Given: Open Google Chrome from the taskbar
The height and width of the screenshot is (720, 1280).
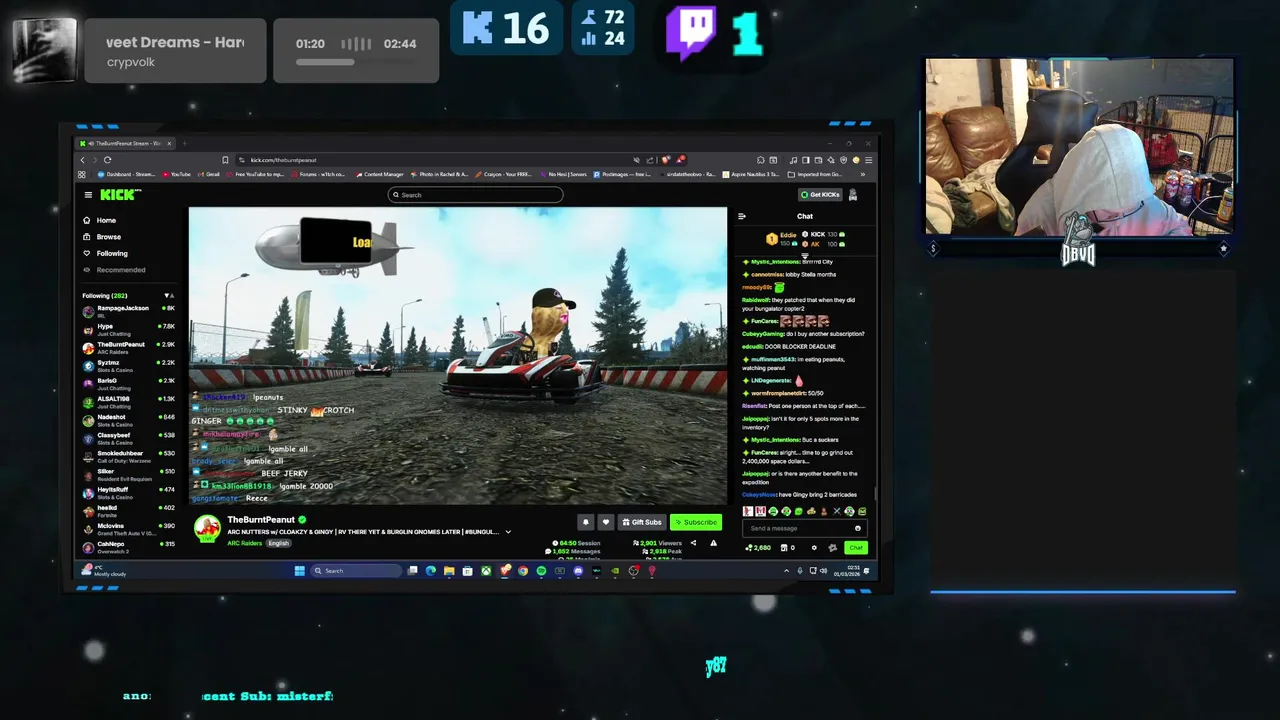Looking at the screenshot, I should pos(523,571).
